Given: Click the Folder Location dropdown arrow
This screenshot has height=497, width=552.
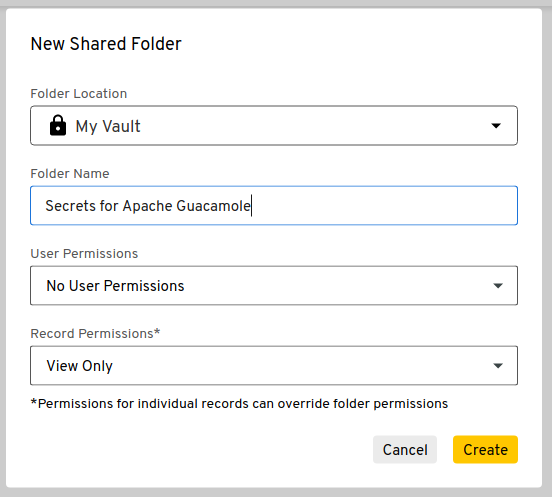Looking at the screenshot, I should coord(496,126).
